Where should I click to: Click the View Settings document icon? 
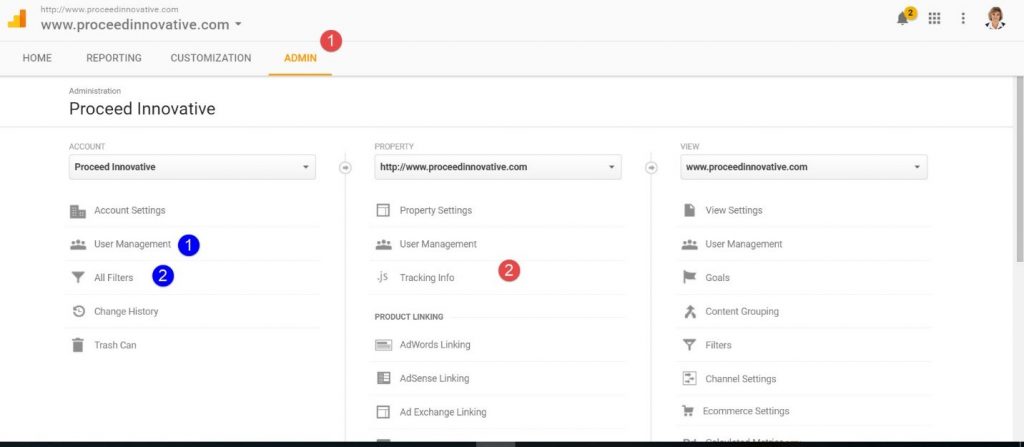[x=689, y=210]
